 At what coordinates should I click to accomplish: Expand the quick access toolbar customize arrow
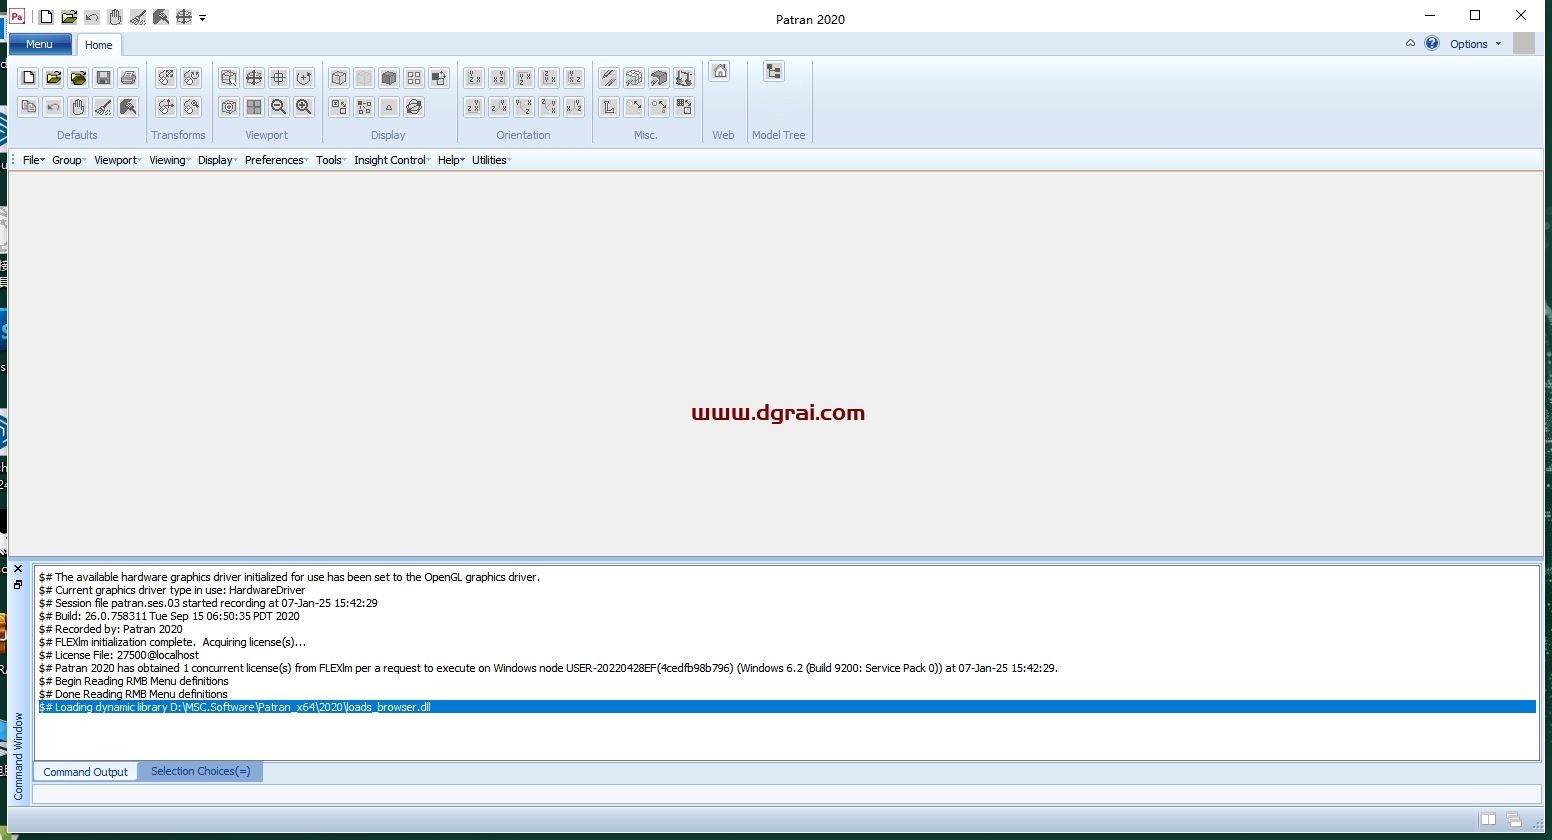(x=203, y=18)
